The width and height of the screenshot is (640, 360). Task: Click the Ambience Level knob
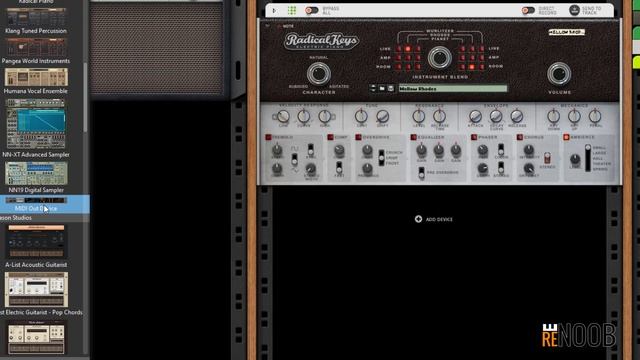click(x=575, y=159)
